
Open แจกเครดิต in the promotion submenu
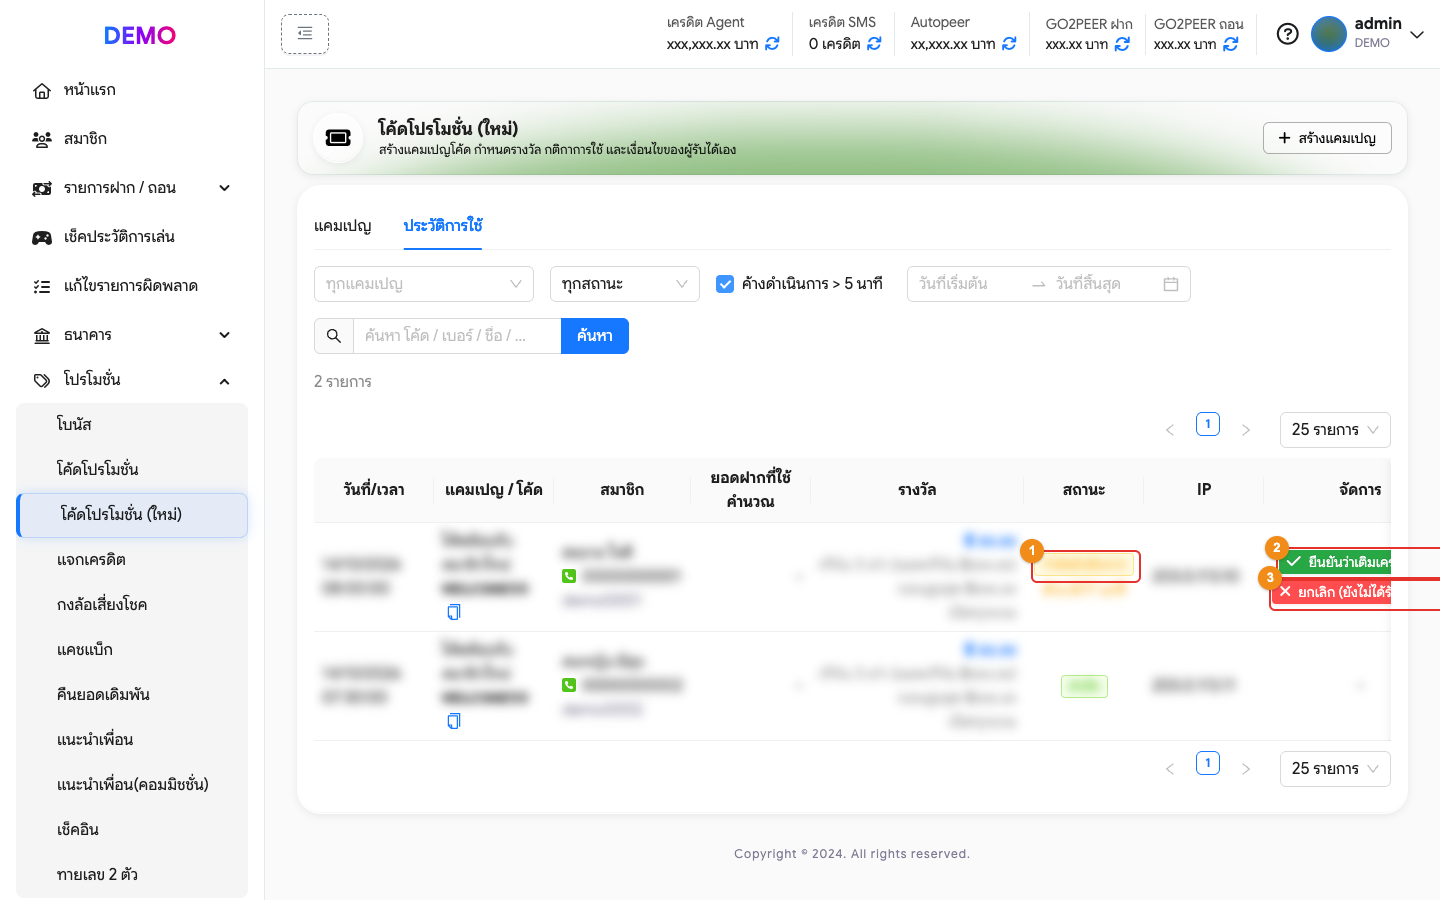click(x=132, y=560)
